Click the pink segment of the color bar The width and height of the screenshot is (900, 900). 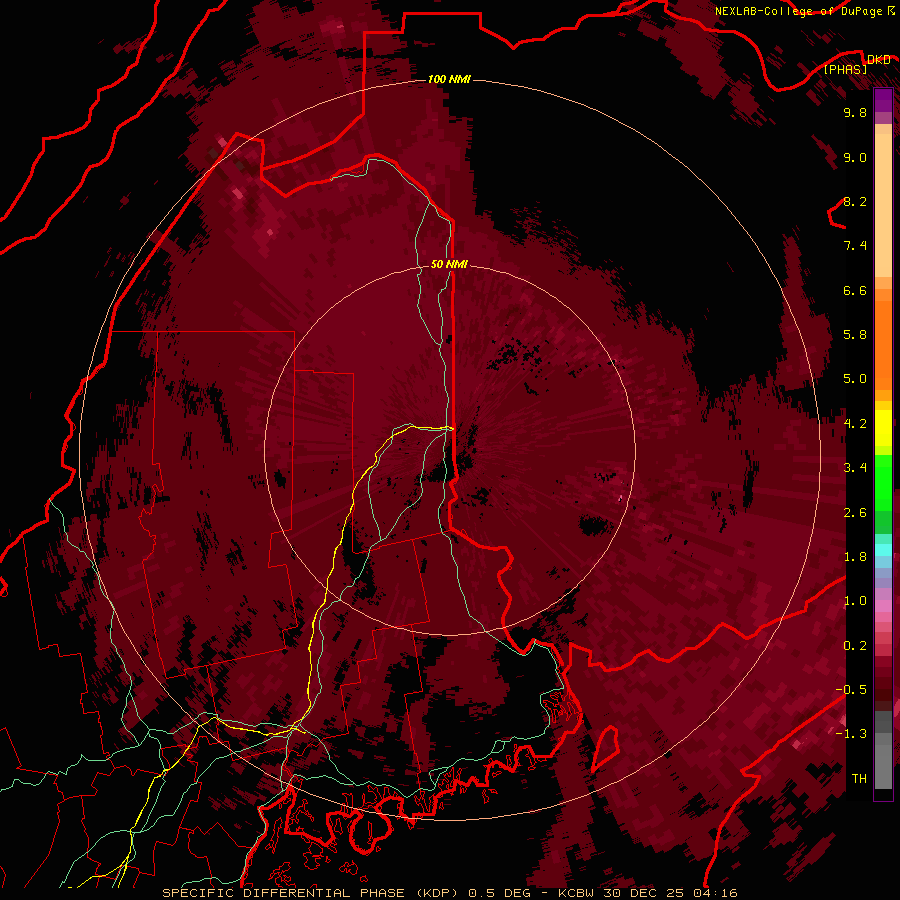883,606
